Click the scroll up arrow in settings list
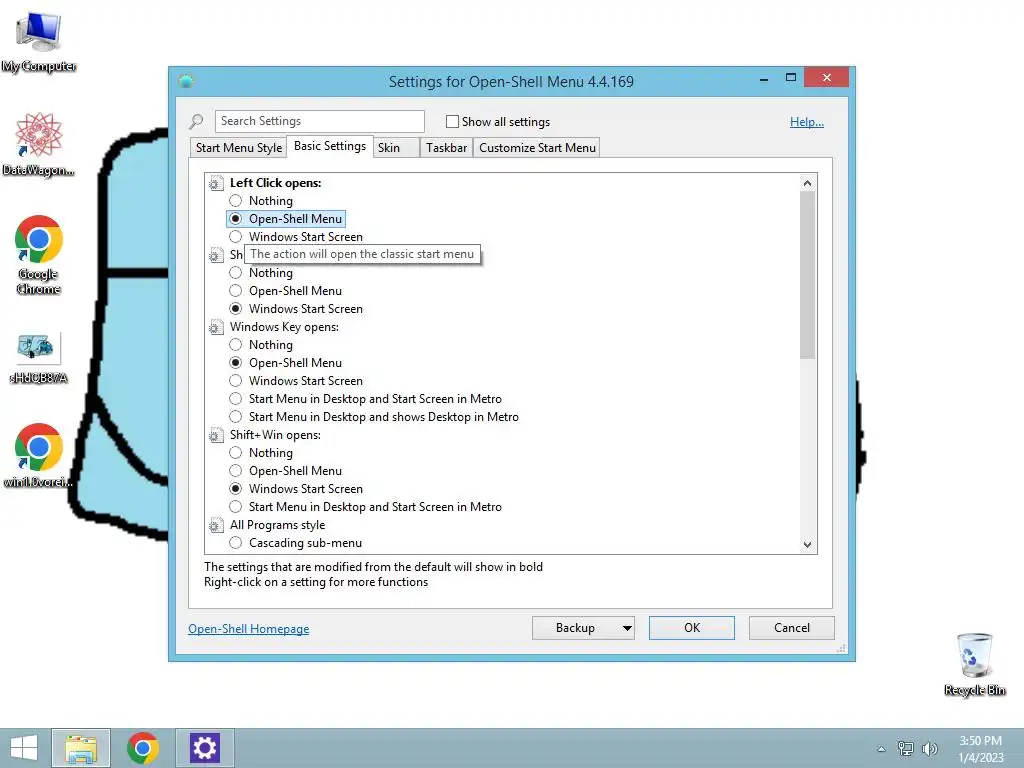The height and width of the screenshot is (768, 1024). pyautogui.click(x=807, y=184)
